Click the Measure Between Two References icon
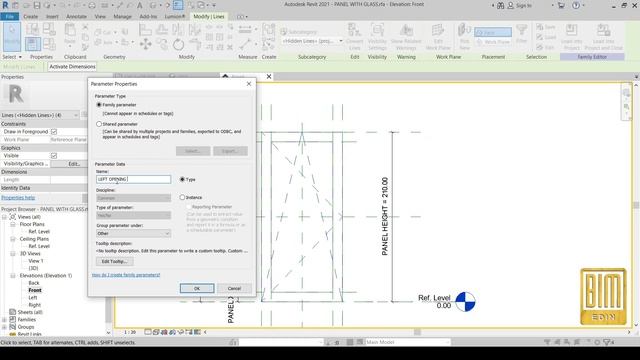The height and width of the screenshot is (360, 640). pyautogui.click(x=245, y=29)
